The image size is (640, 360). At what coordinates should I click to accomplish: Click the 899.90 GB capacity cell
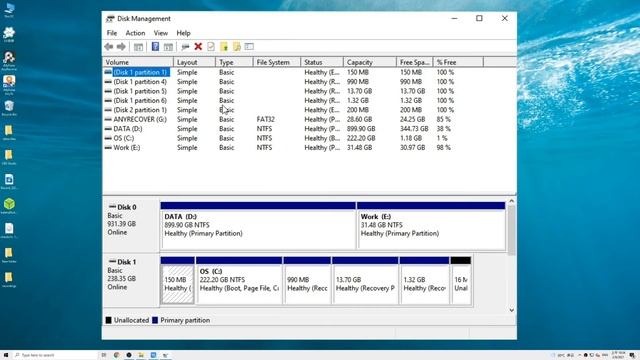(361, 129)
